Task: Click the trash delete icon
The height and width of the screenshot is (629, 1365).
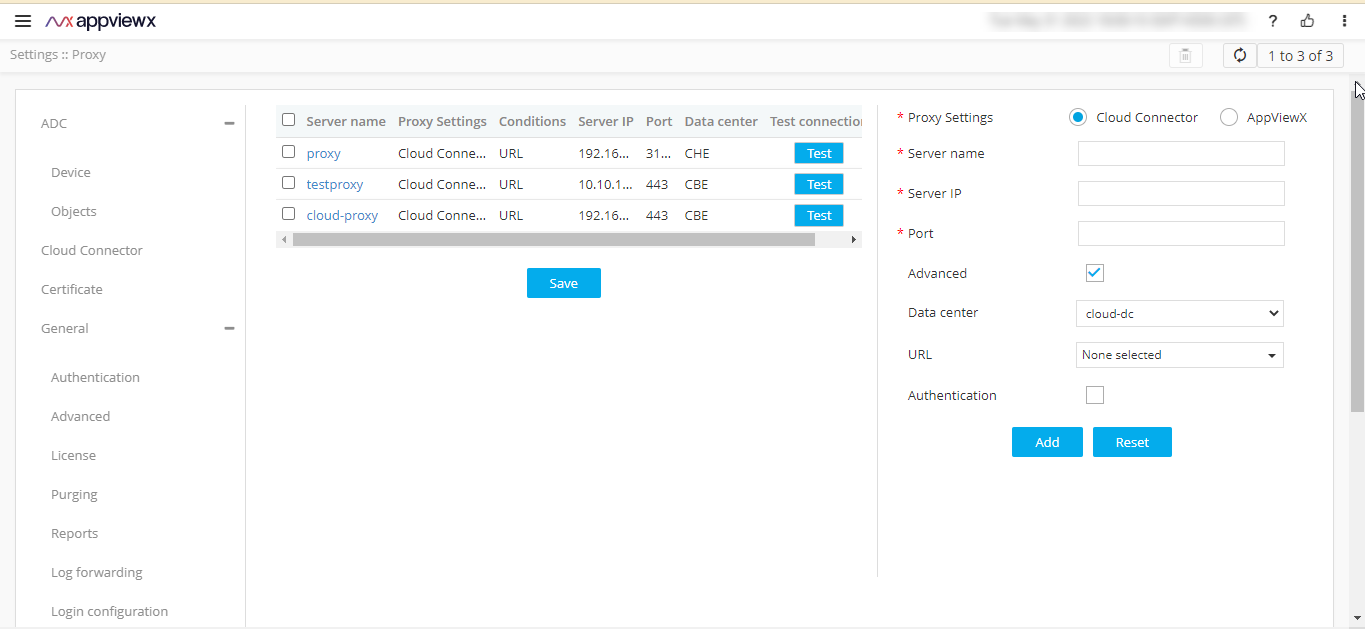Action: 1185,56
